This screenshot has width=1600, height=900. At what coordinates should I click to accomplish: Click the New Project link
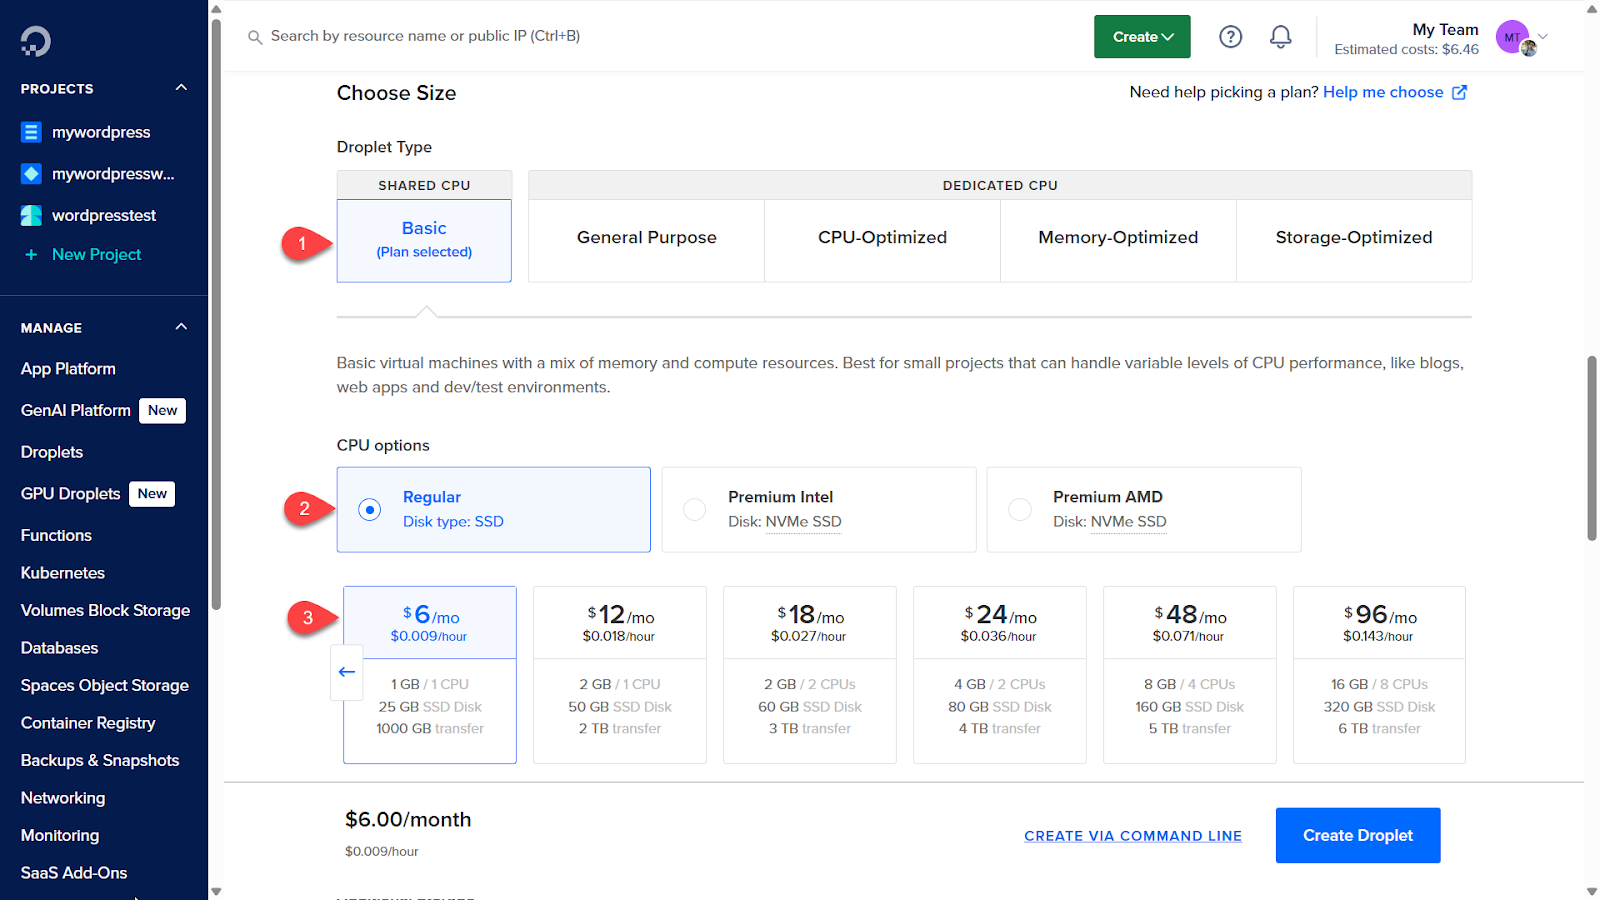click(x=96, y=255)
